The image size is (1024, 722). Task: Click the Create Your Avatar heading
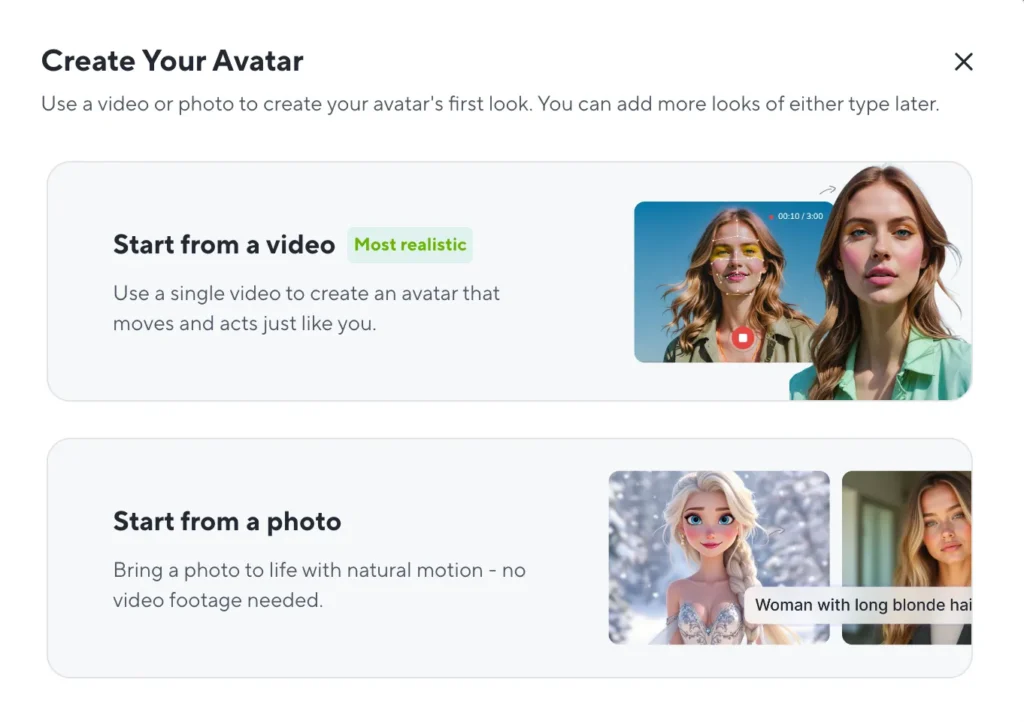pyautogui.click(x=171, y=61)
